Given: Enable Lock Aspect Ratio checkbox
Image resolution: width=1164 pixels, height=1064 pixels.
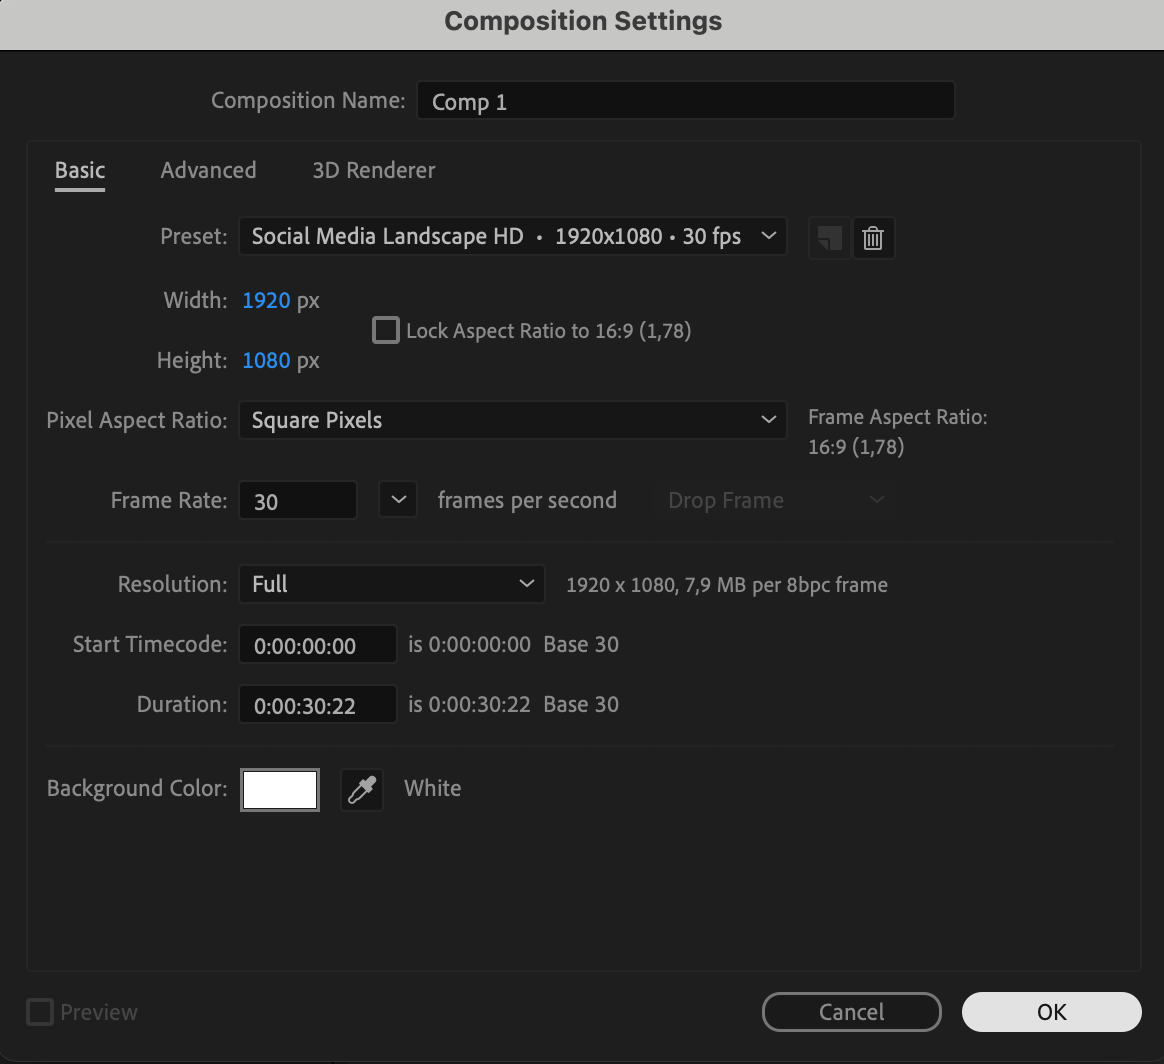Looking at the screenshot, I should [x=386, y=330].
